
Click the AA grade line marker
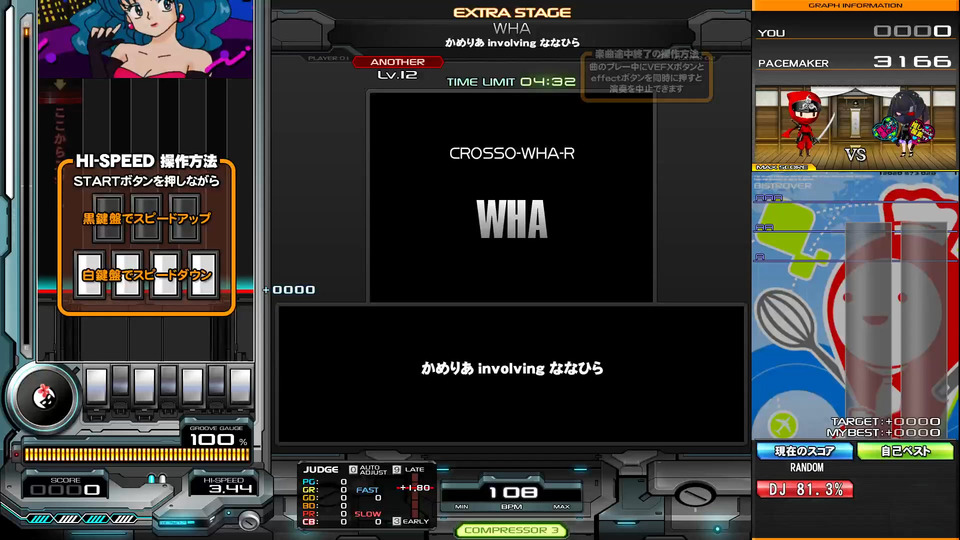pos(764,227)
